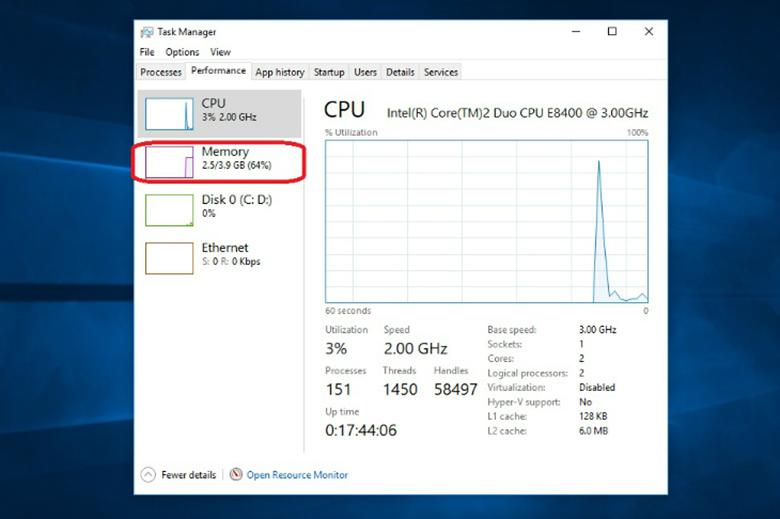Collapse view with Fewer details arrow
Screen dimensions: 780x519
(148, 475)
